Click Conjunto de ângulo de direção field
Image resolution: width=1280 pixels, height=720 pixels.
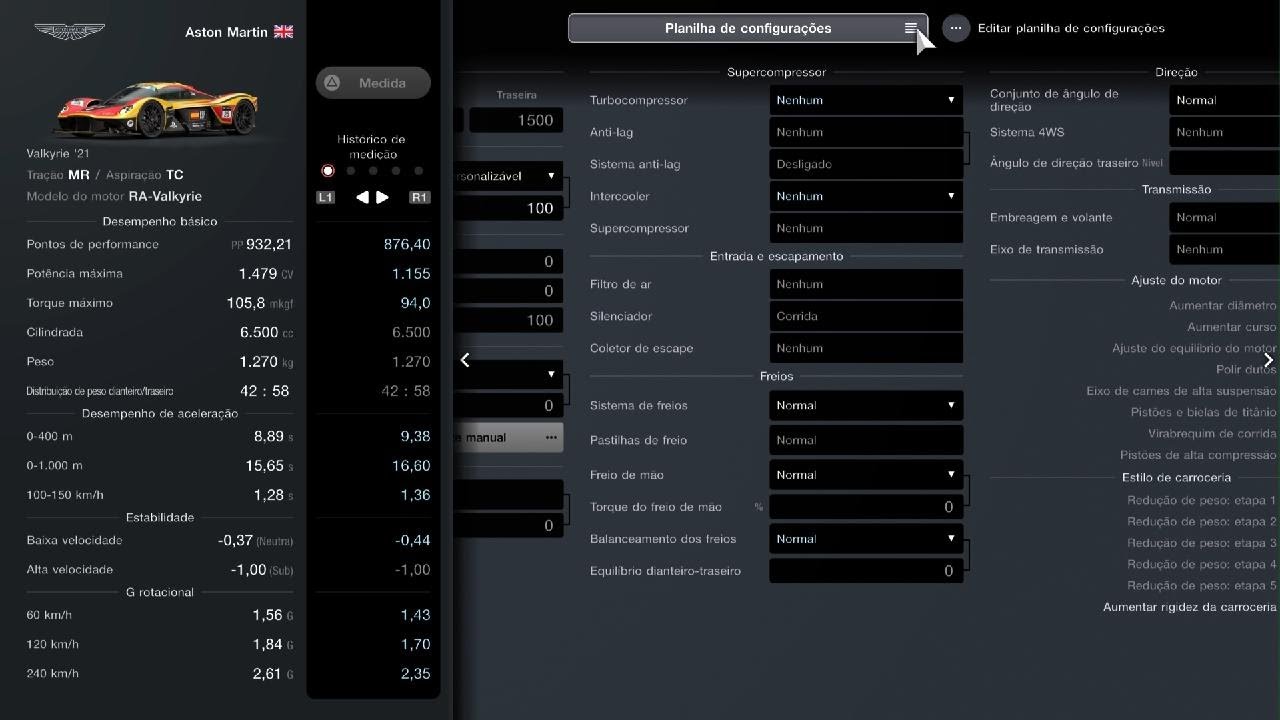pyautogui.click(x=1224, y=100)
